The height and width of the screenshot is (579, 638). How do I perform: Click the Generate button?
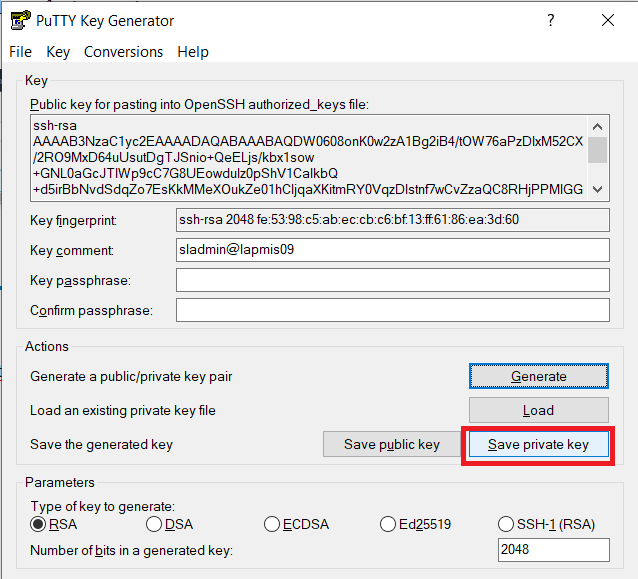click(x=539, y=376)
